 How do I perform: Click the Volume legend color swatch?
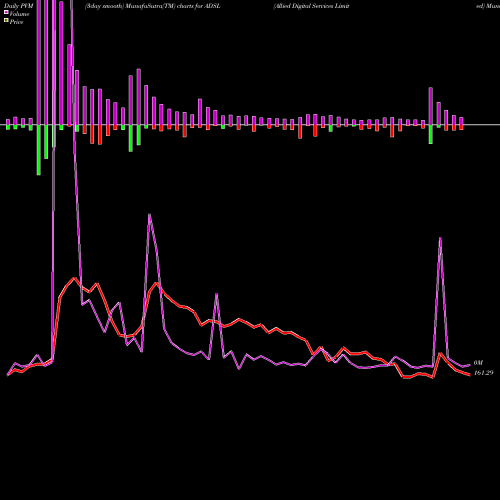tap(6, 13)
